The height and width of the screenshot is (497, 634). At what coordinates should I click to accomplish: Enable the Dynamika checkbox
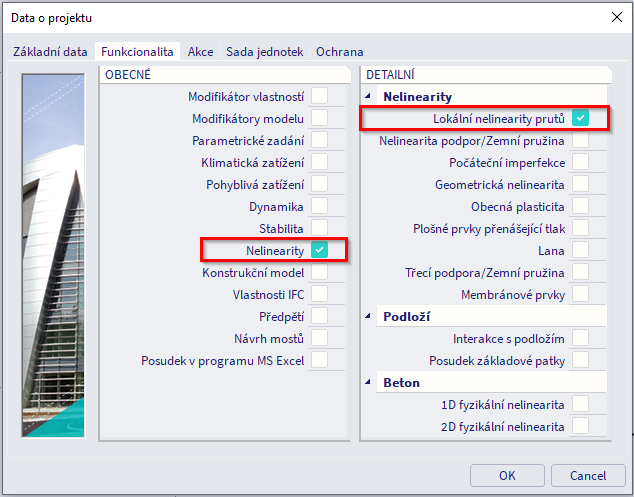pyautogui.click(x=320, y=206)
